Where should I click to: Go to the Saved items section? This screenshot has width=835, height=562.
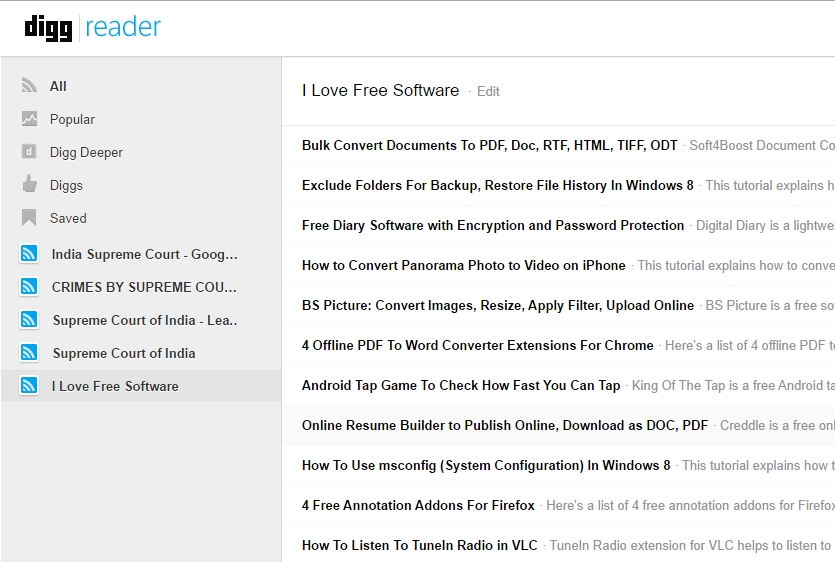click(68, 218)
